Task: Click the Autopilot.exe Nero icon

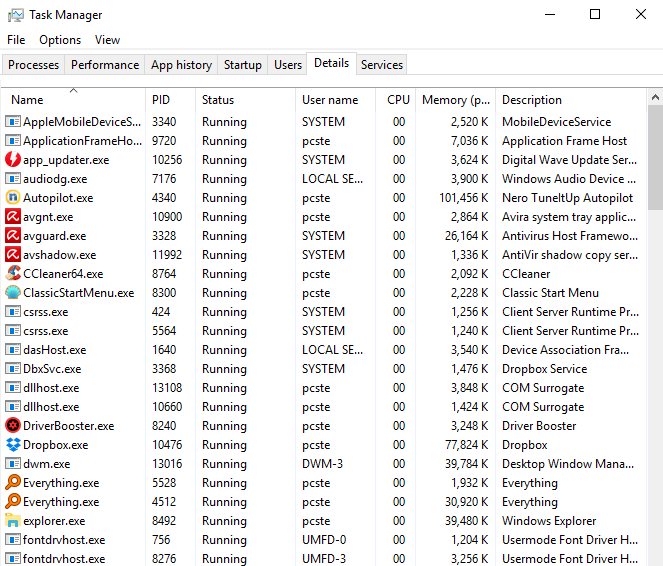Action: pyautogui.click(x=13, y=198)
